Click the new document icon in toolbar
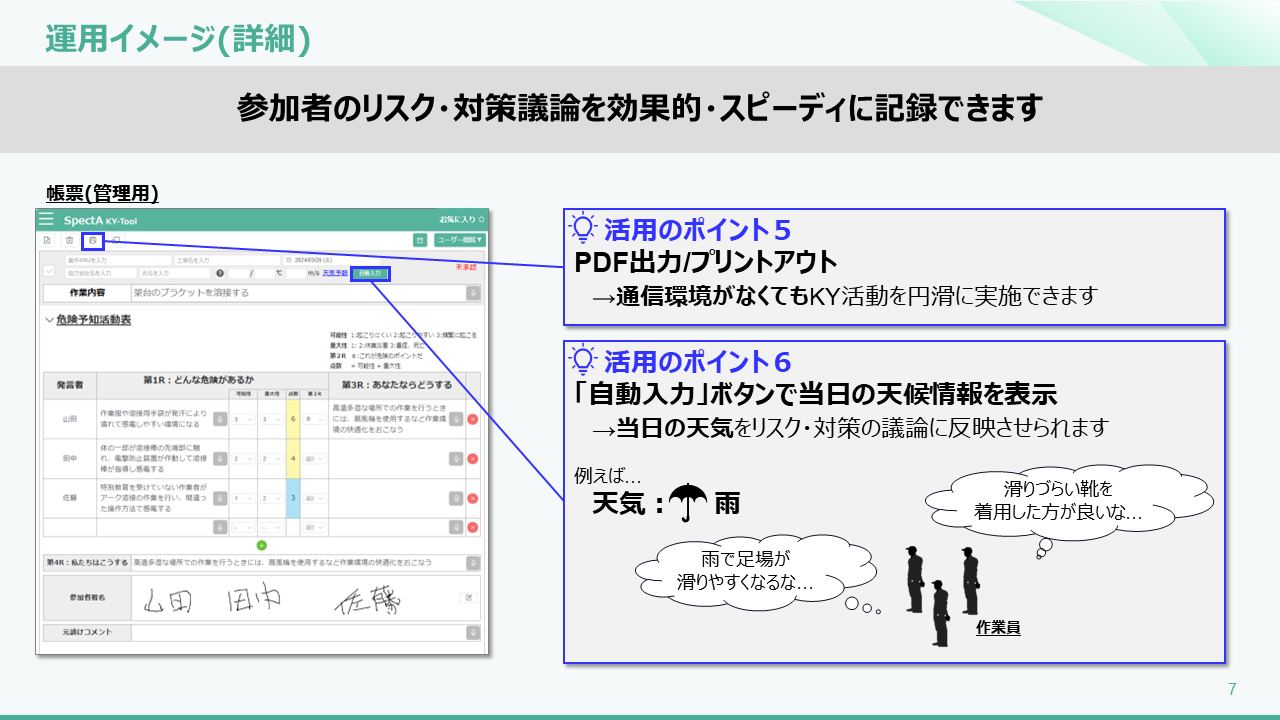The image size is (1280, 720). 47,240
